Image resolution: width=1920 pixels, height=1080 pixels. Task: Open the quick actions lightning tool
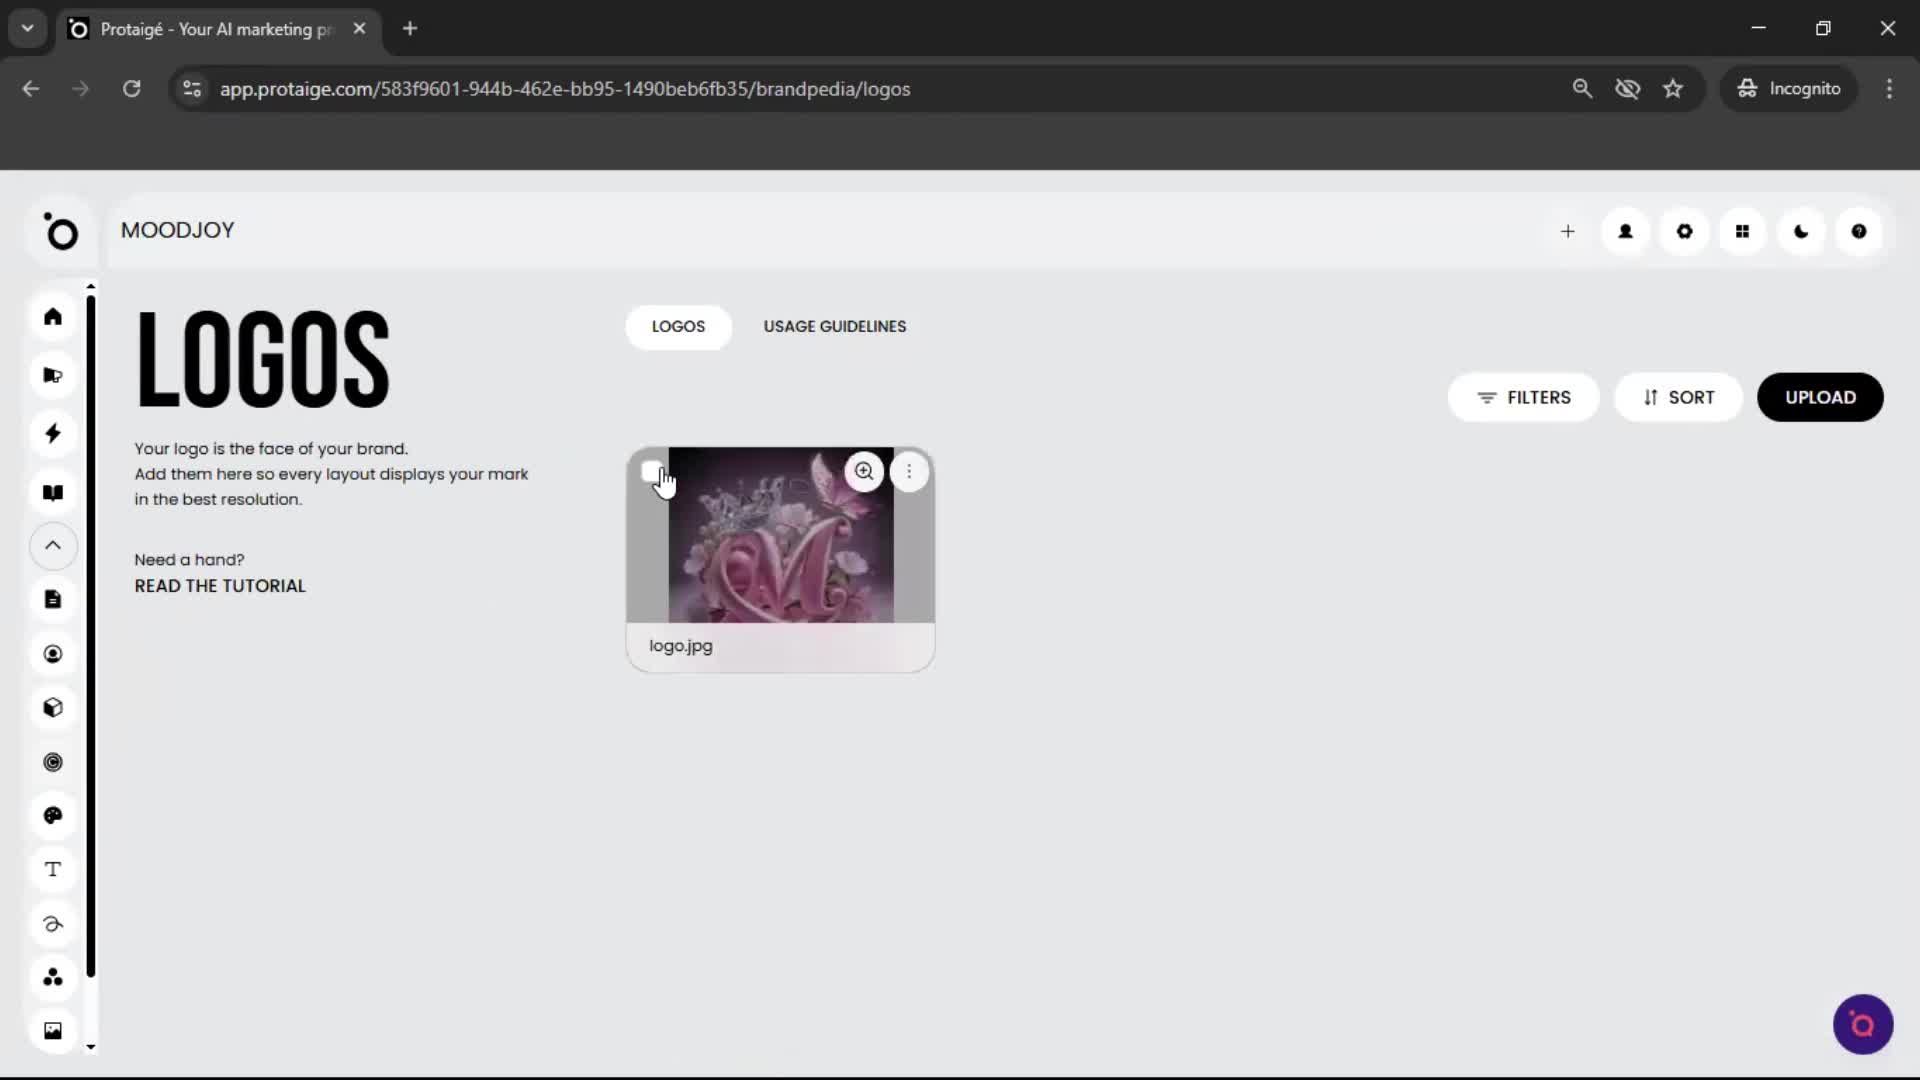52,433
